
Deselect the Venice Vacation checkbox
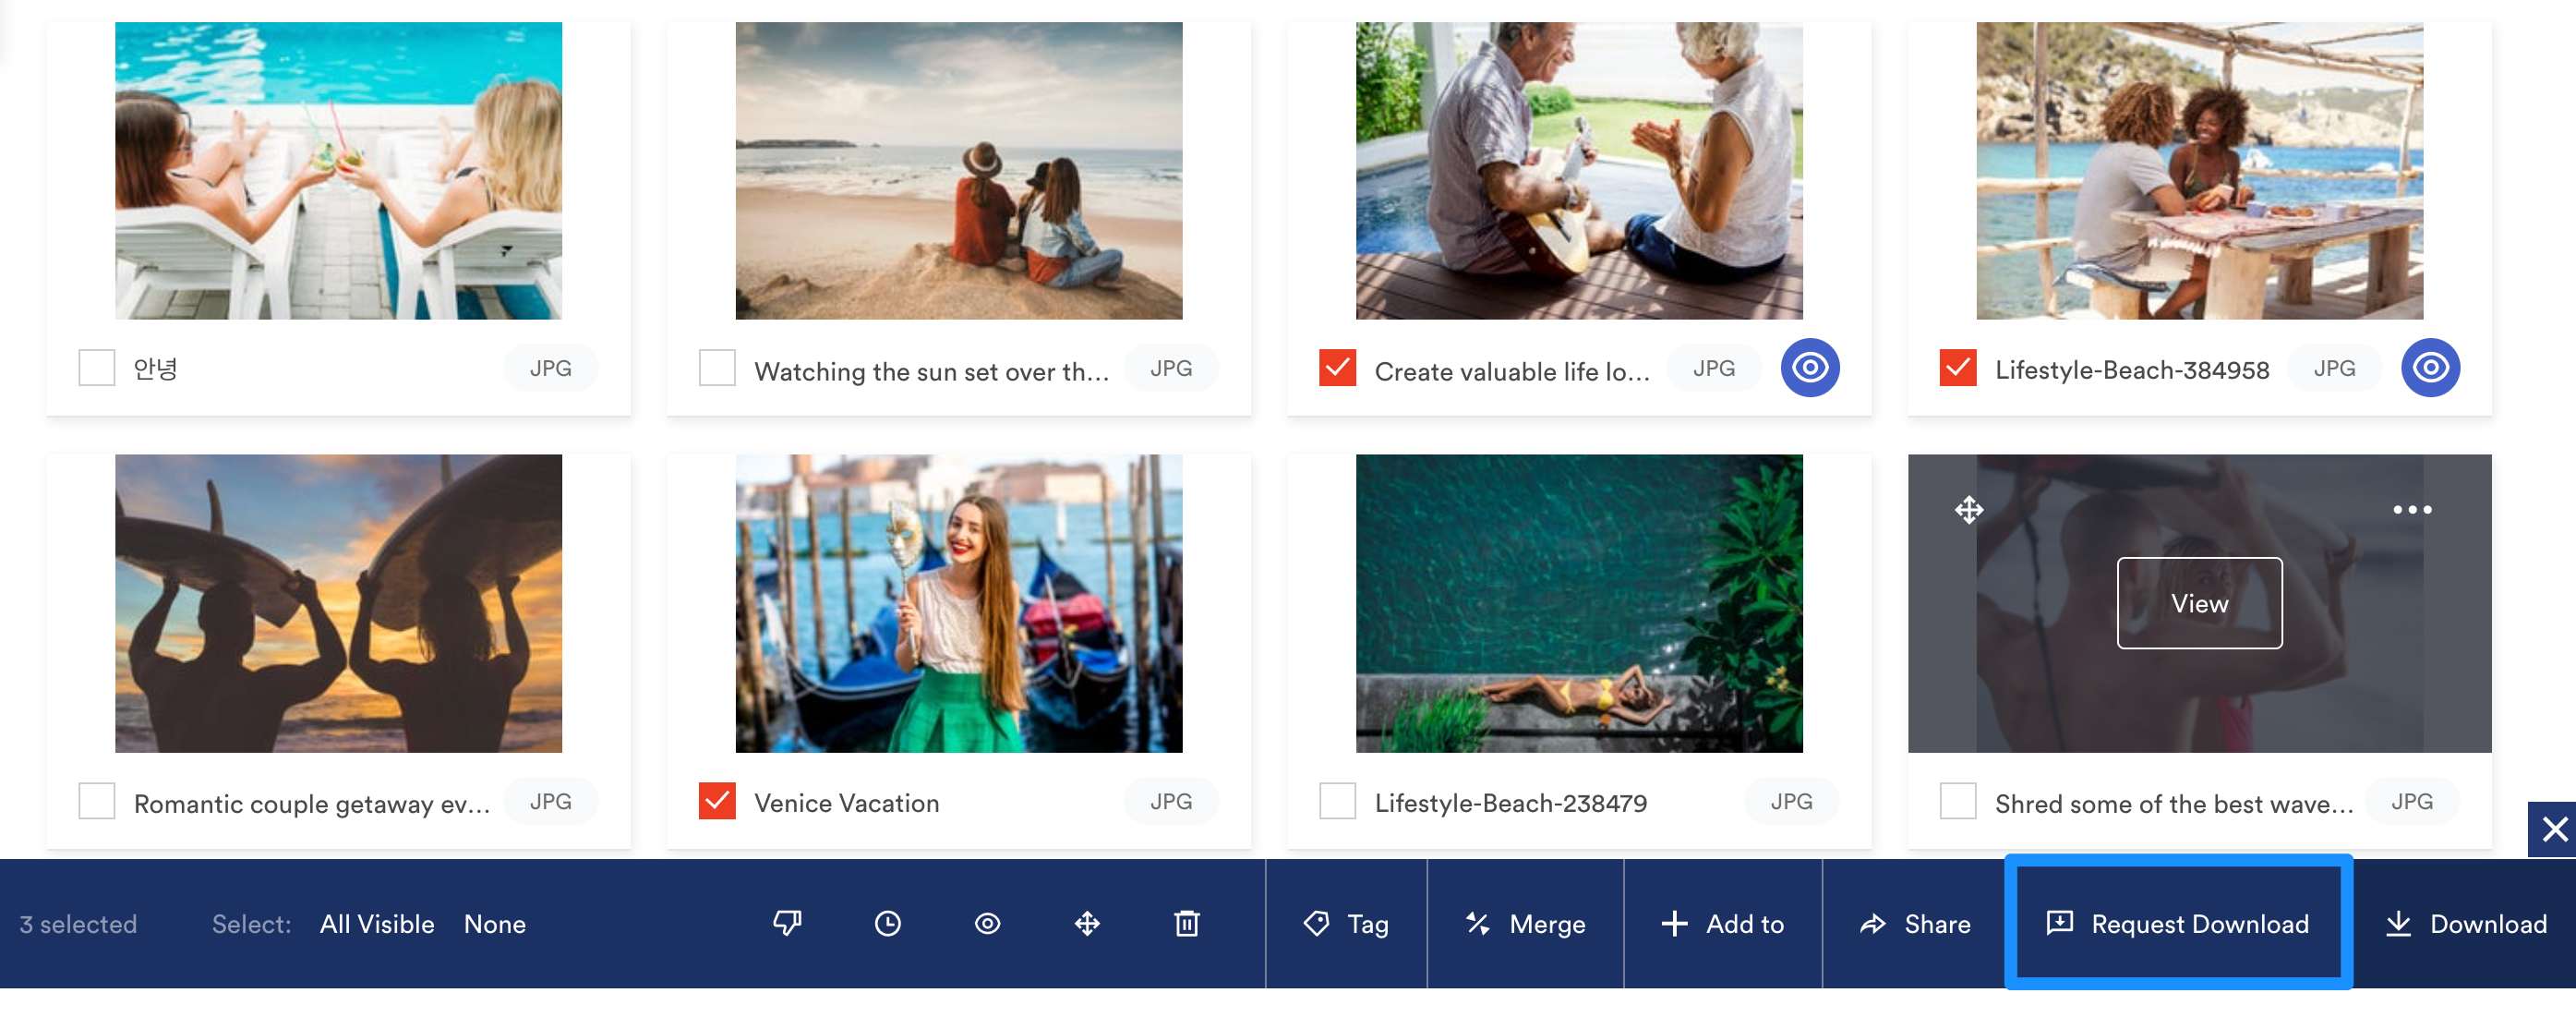tap(717, 801)
